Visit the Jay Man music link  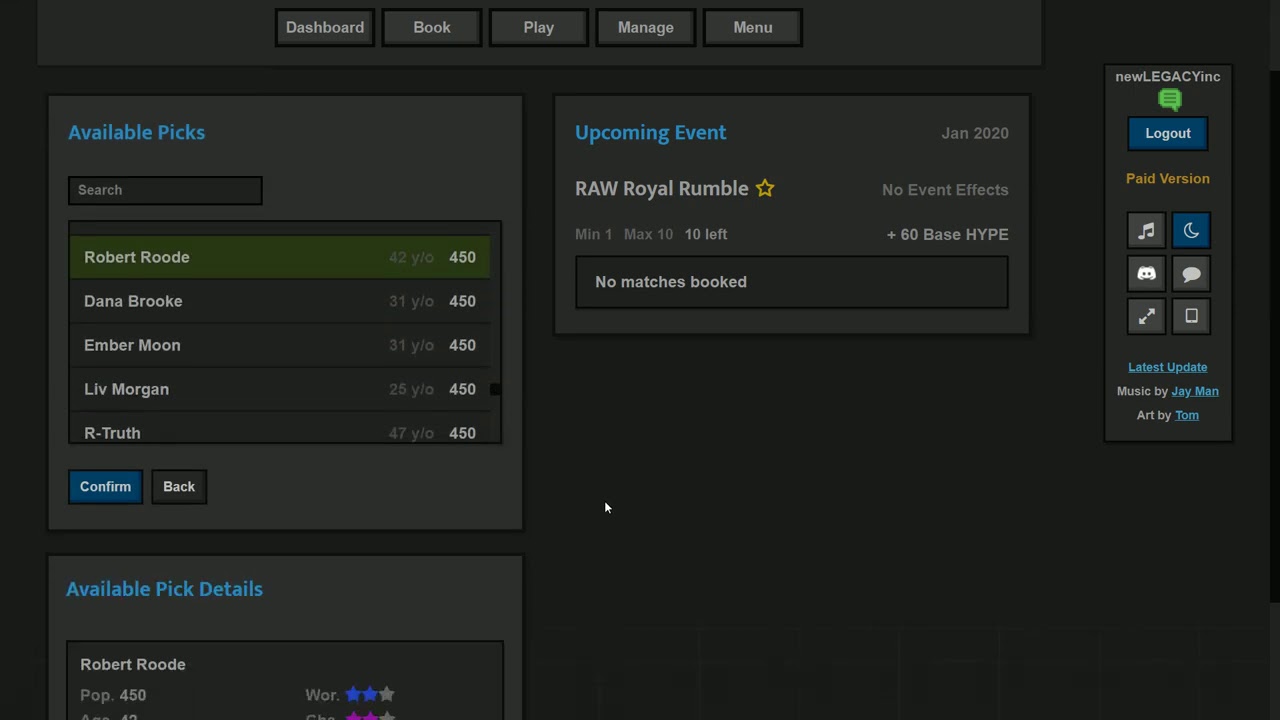click(x=1195, y=391)
